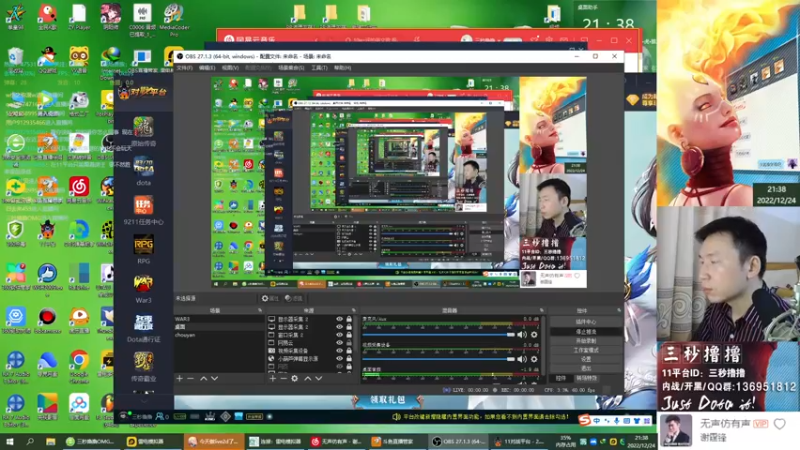The image size is (800, 450).
Task: Select the WAR3 scene
Action: (x=219, y=319)
